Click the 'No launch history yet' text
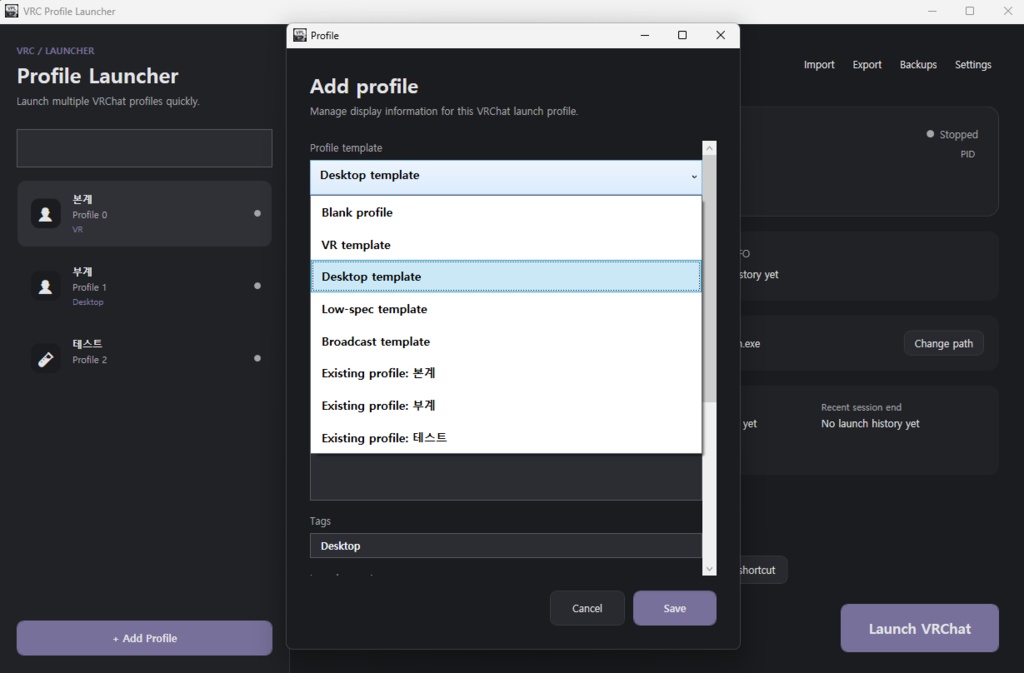The height and width of the screenshot is (673, 1024). coord(870,424)
